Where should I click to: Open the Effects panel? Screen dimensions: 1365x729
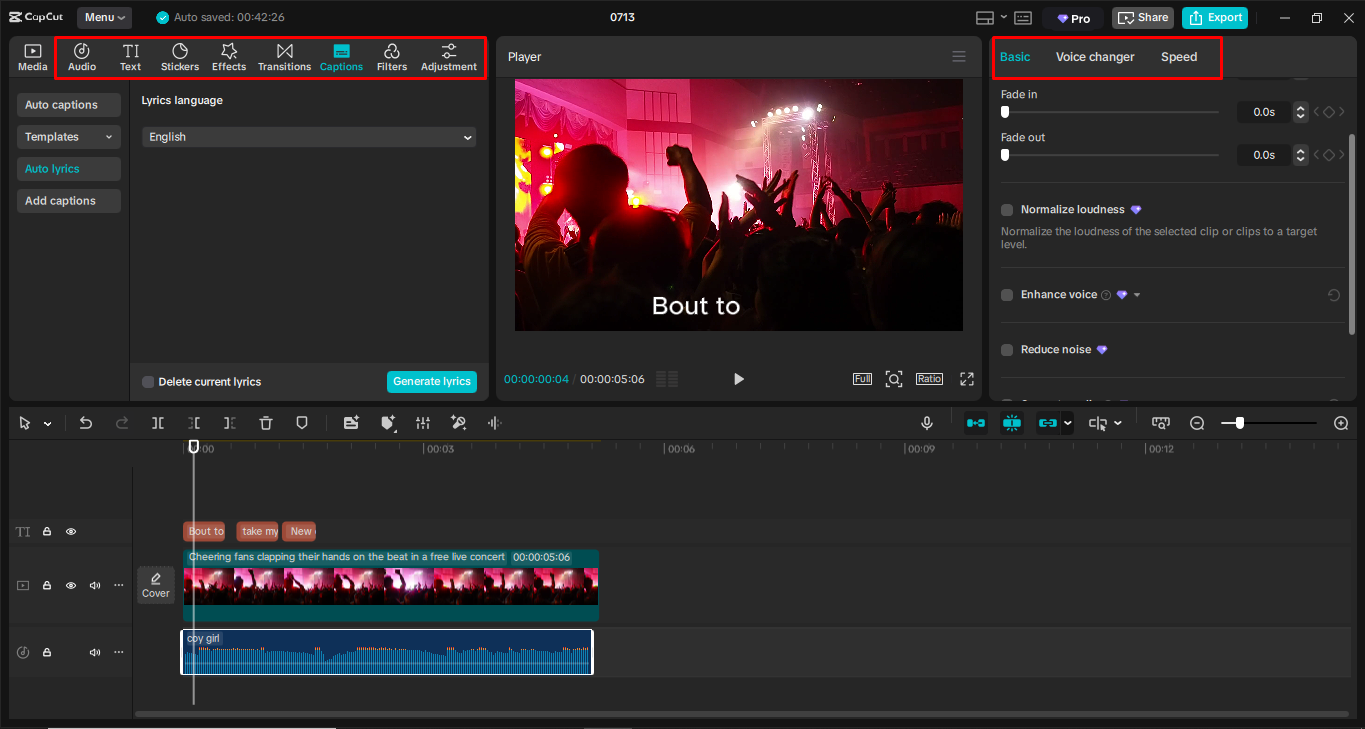228,56
